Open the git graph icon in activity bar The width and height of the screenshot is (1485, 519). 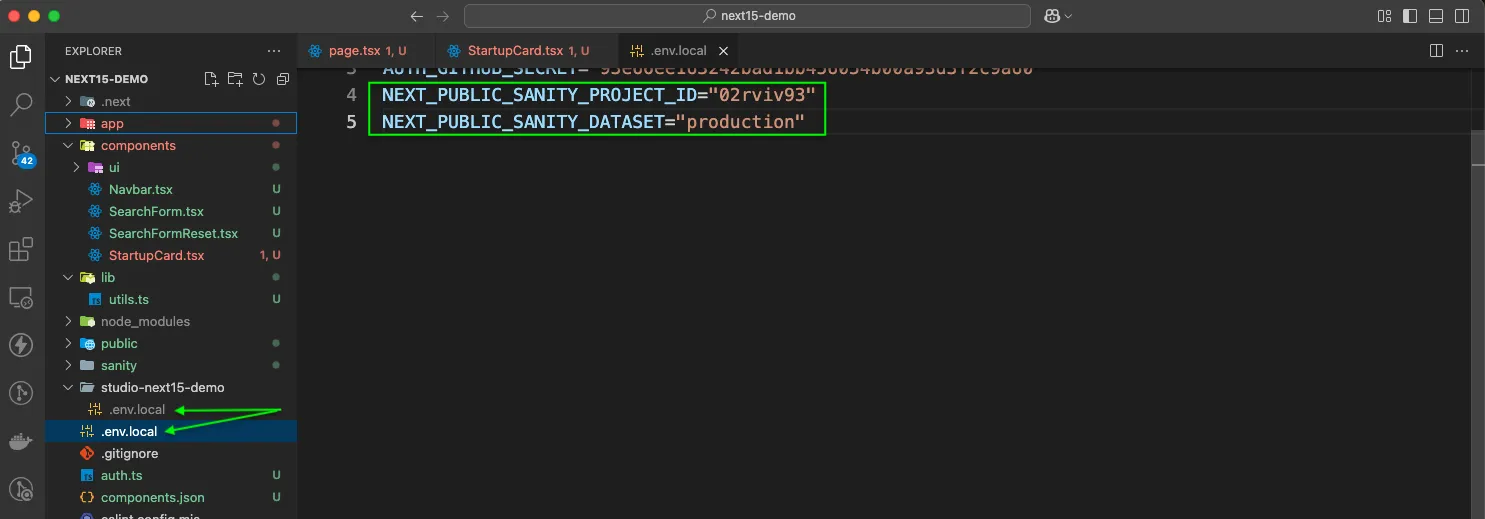[x=20, y=393]
